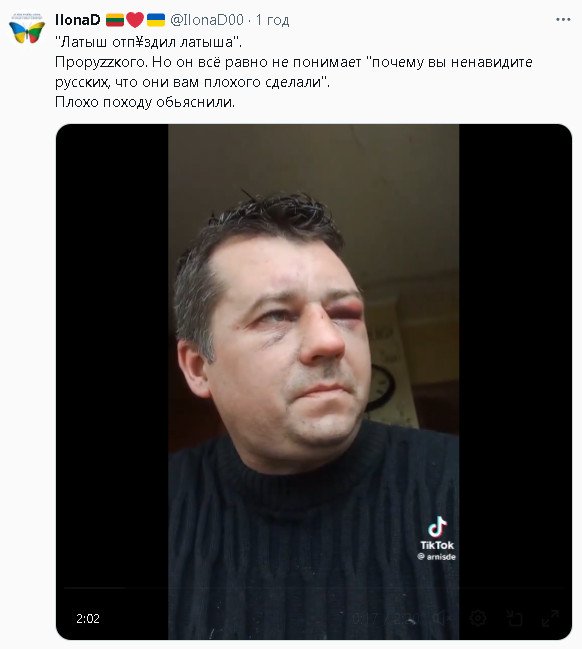The width and height of the screenshot is (582, 649).
Task: Expand the video to fullscreen
Action: (550, 618)
